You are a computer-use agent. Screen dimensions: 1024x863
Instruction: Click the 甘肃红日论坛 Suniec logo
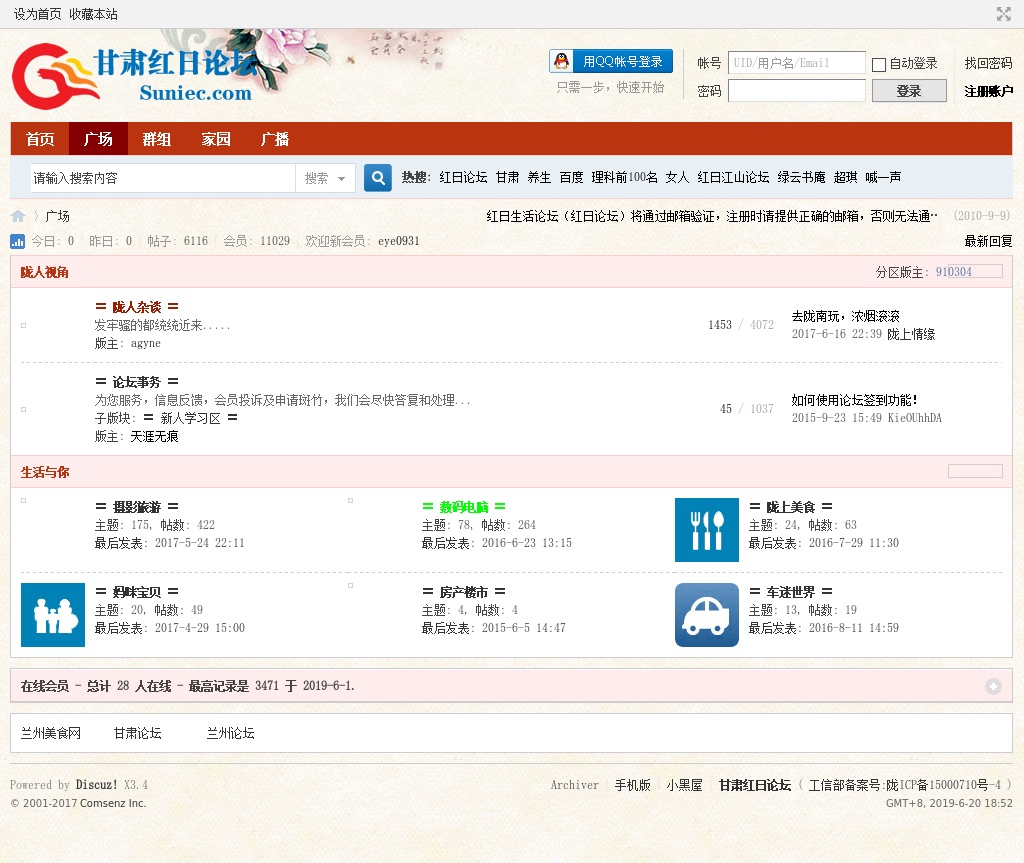[x=133, y=75]
